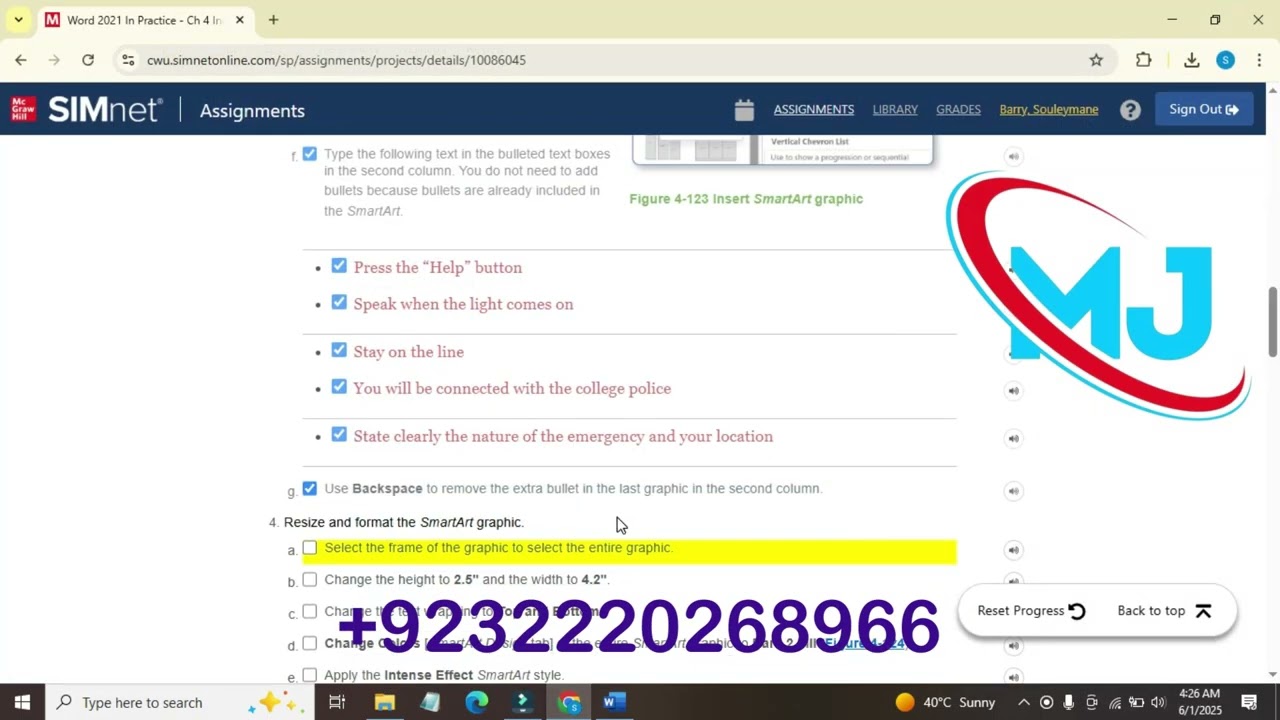Click the Sign Out button

point(1204,109)
